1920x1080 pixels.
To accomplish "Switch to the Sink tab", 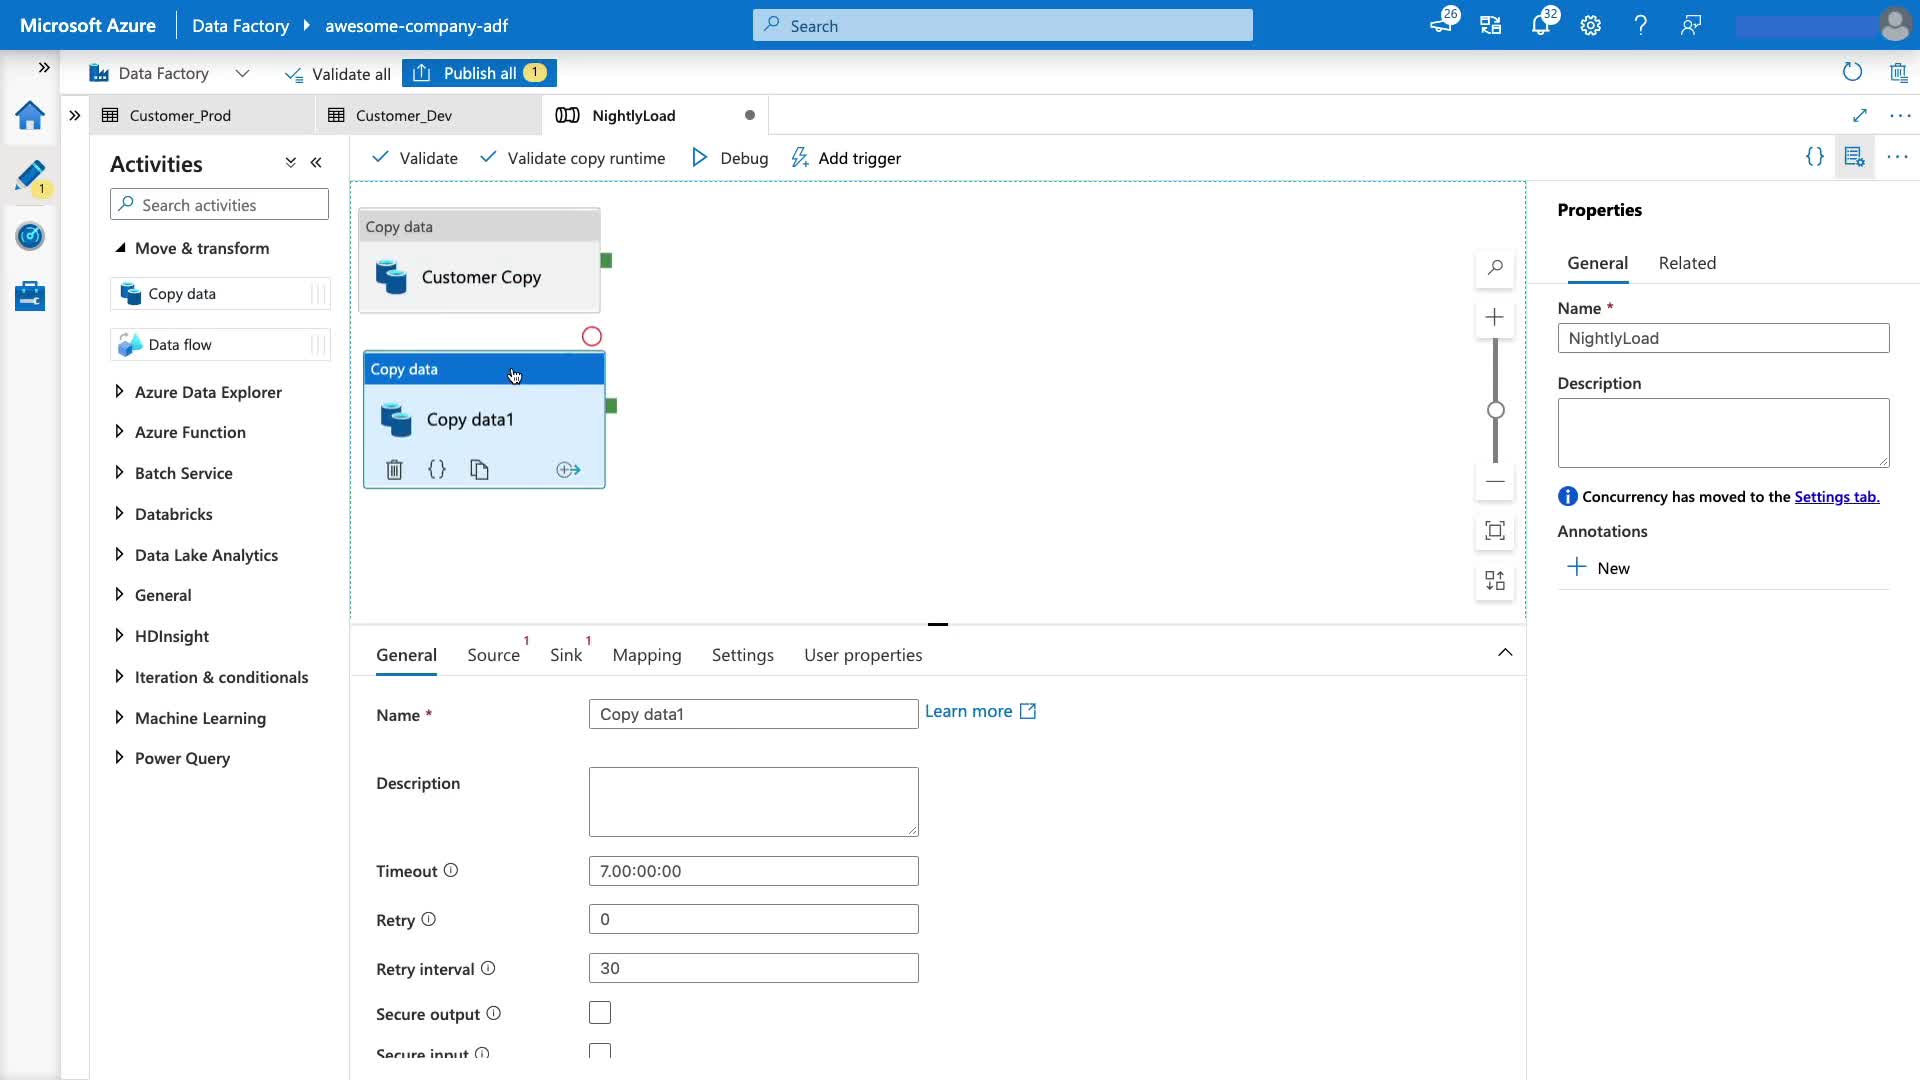I will 566,655.
